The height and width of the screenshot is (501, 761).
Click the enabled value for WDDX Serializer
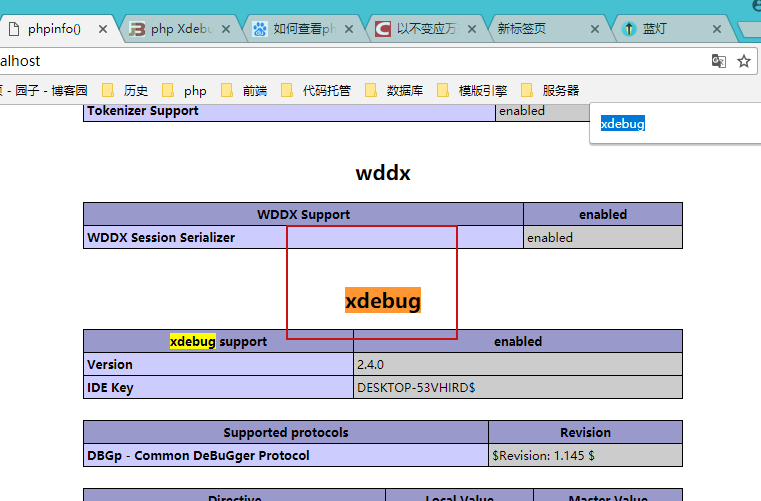click(603, 237)
